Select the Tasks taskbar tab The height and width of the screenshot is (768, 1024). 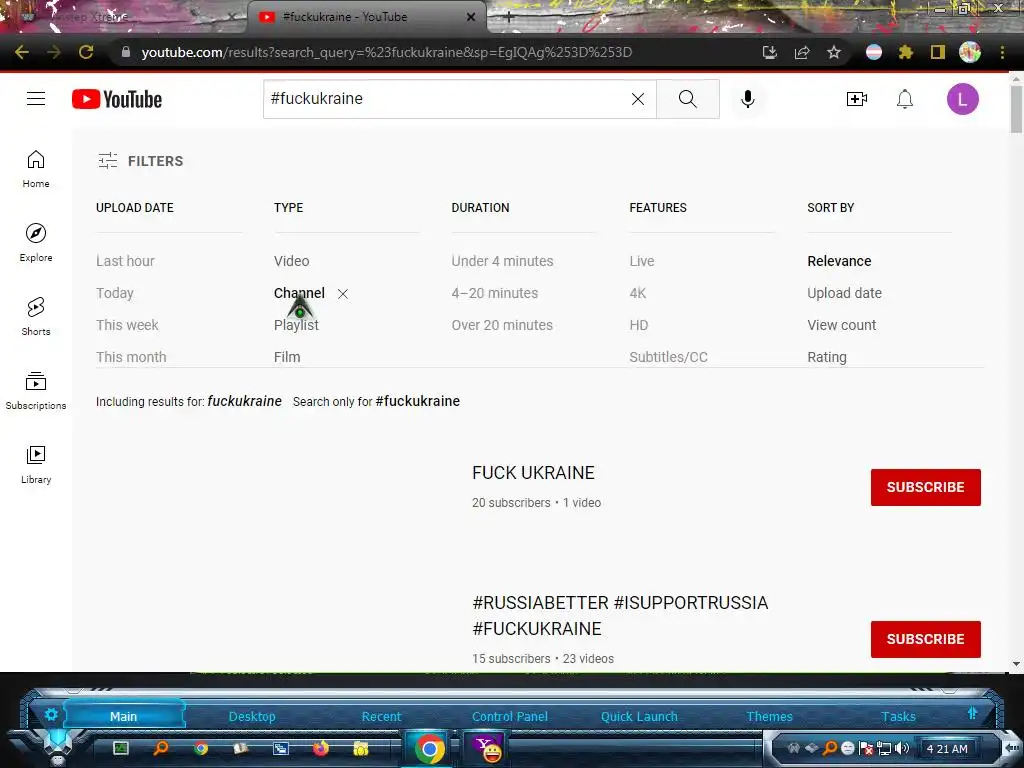[x=899, y=716]
